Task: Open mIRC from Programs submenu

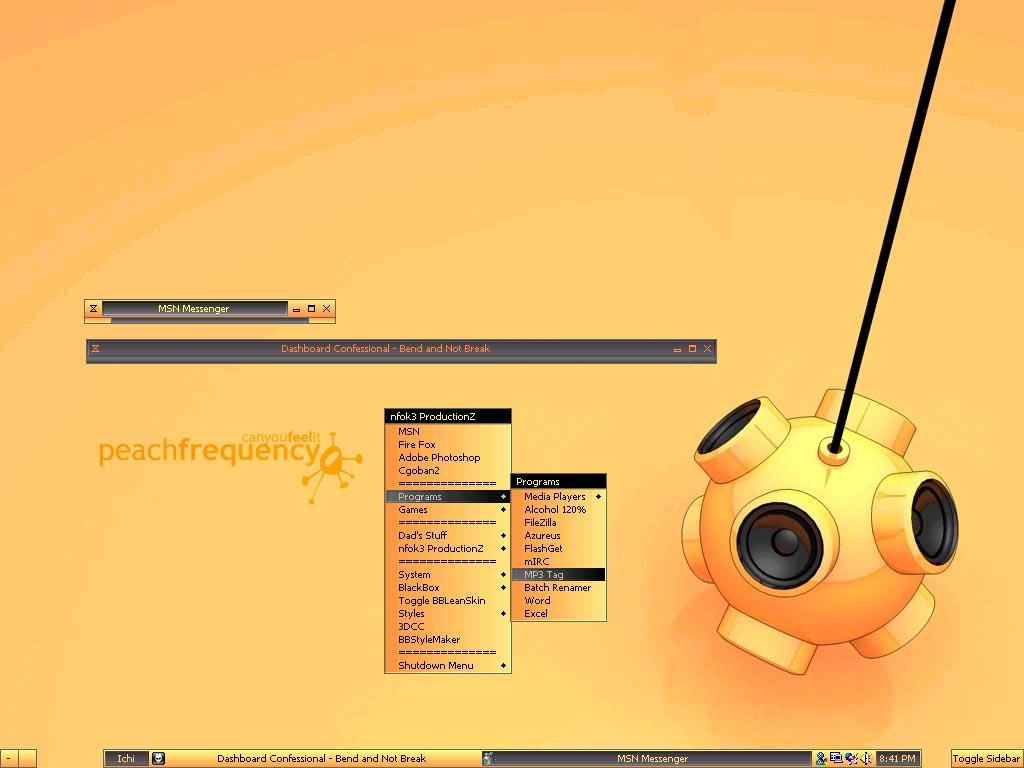Action: tap(558, 562)
